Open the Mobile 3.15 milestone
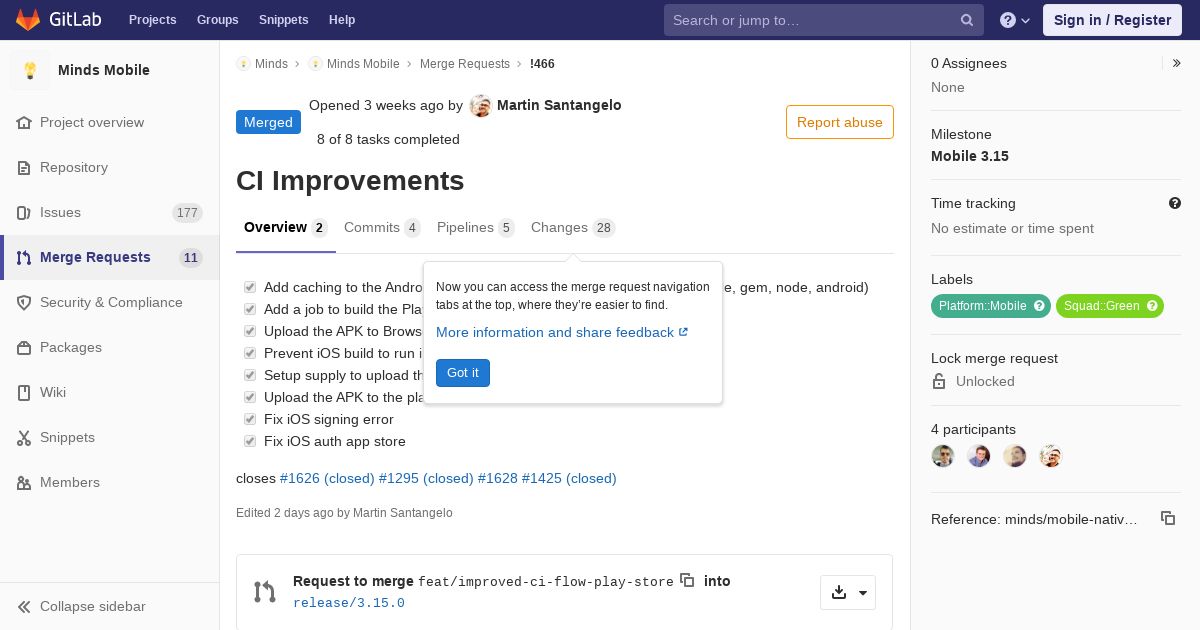The width and height of the screenshot is (1200, 630). [970, 156]
